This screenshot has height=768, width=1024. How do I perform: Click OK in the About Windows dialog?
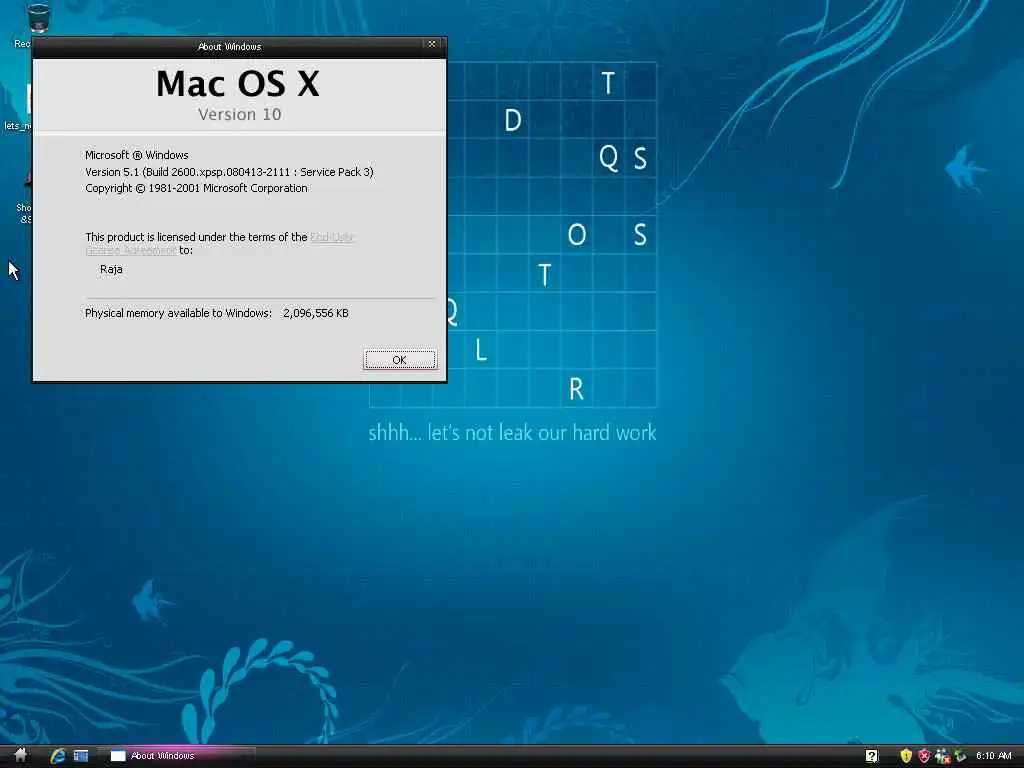tap(400, 360)
